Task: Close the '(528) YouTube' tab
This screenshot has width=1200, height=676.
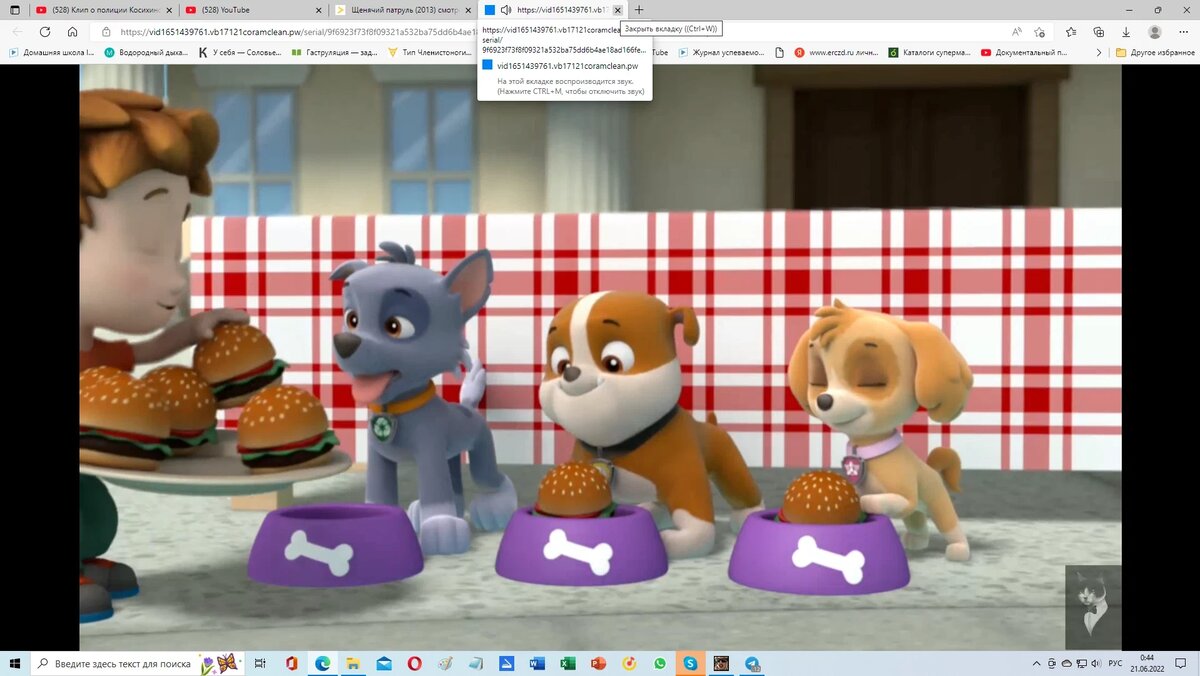Action: point(318,10)
